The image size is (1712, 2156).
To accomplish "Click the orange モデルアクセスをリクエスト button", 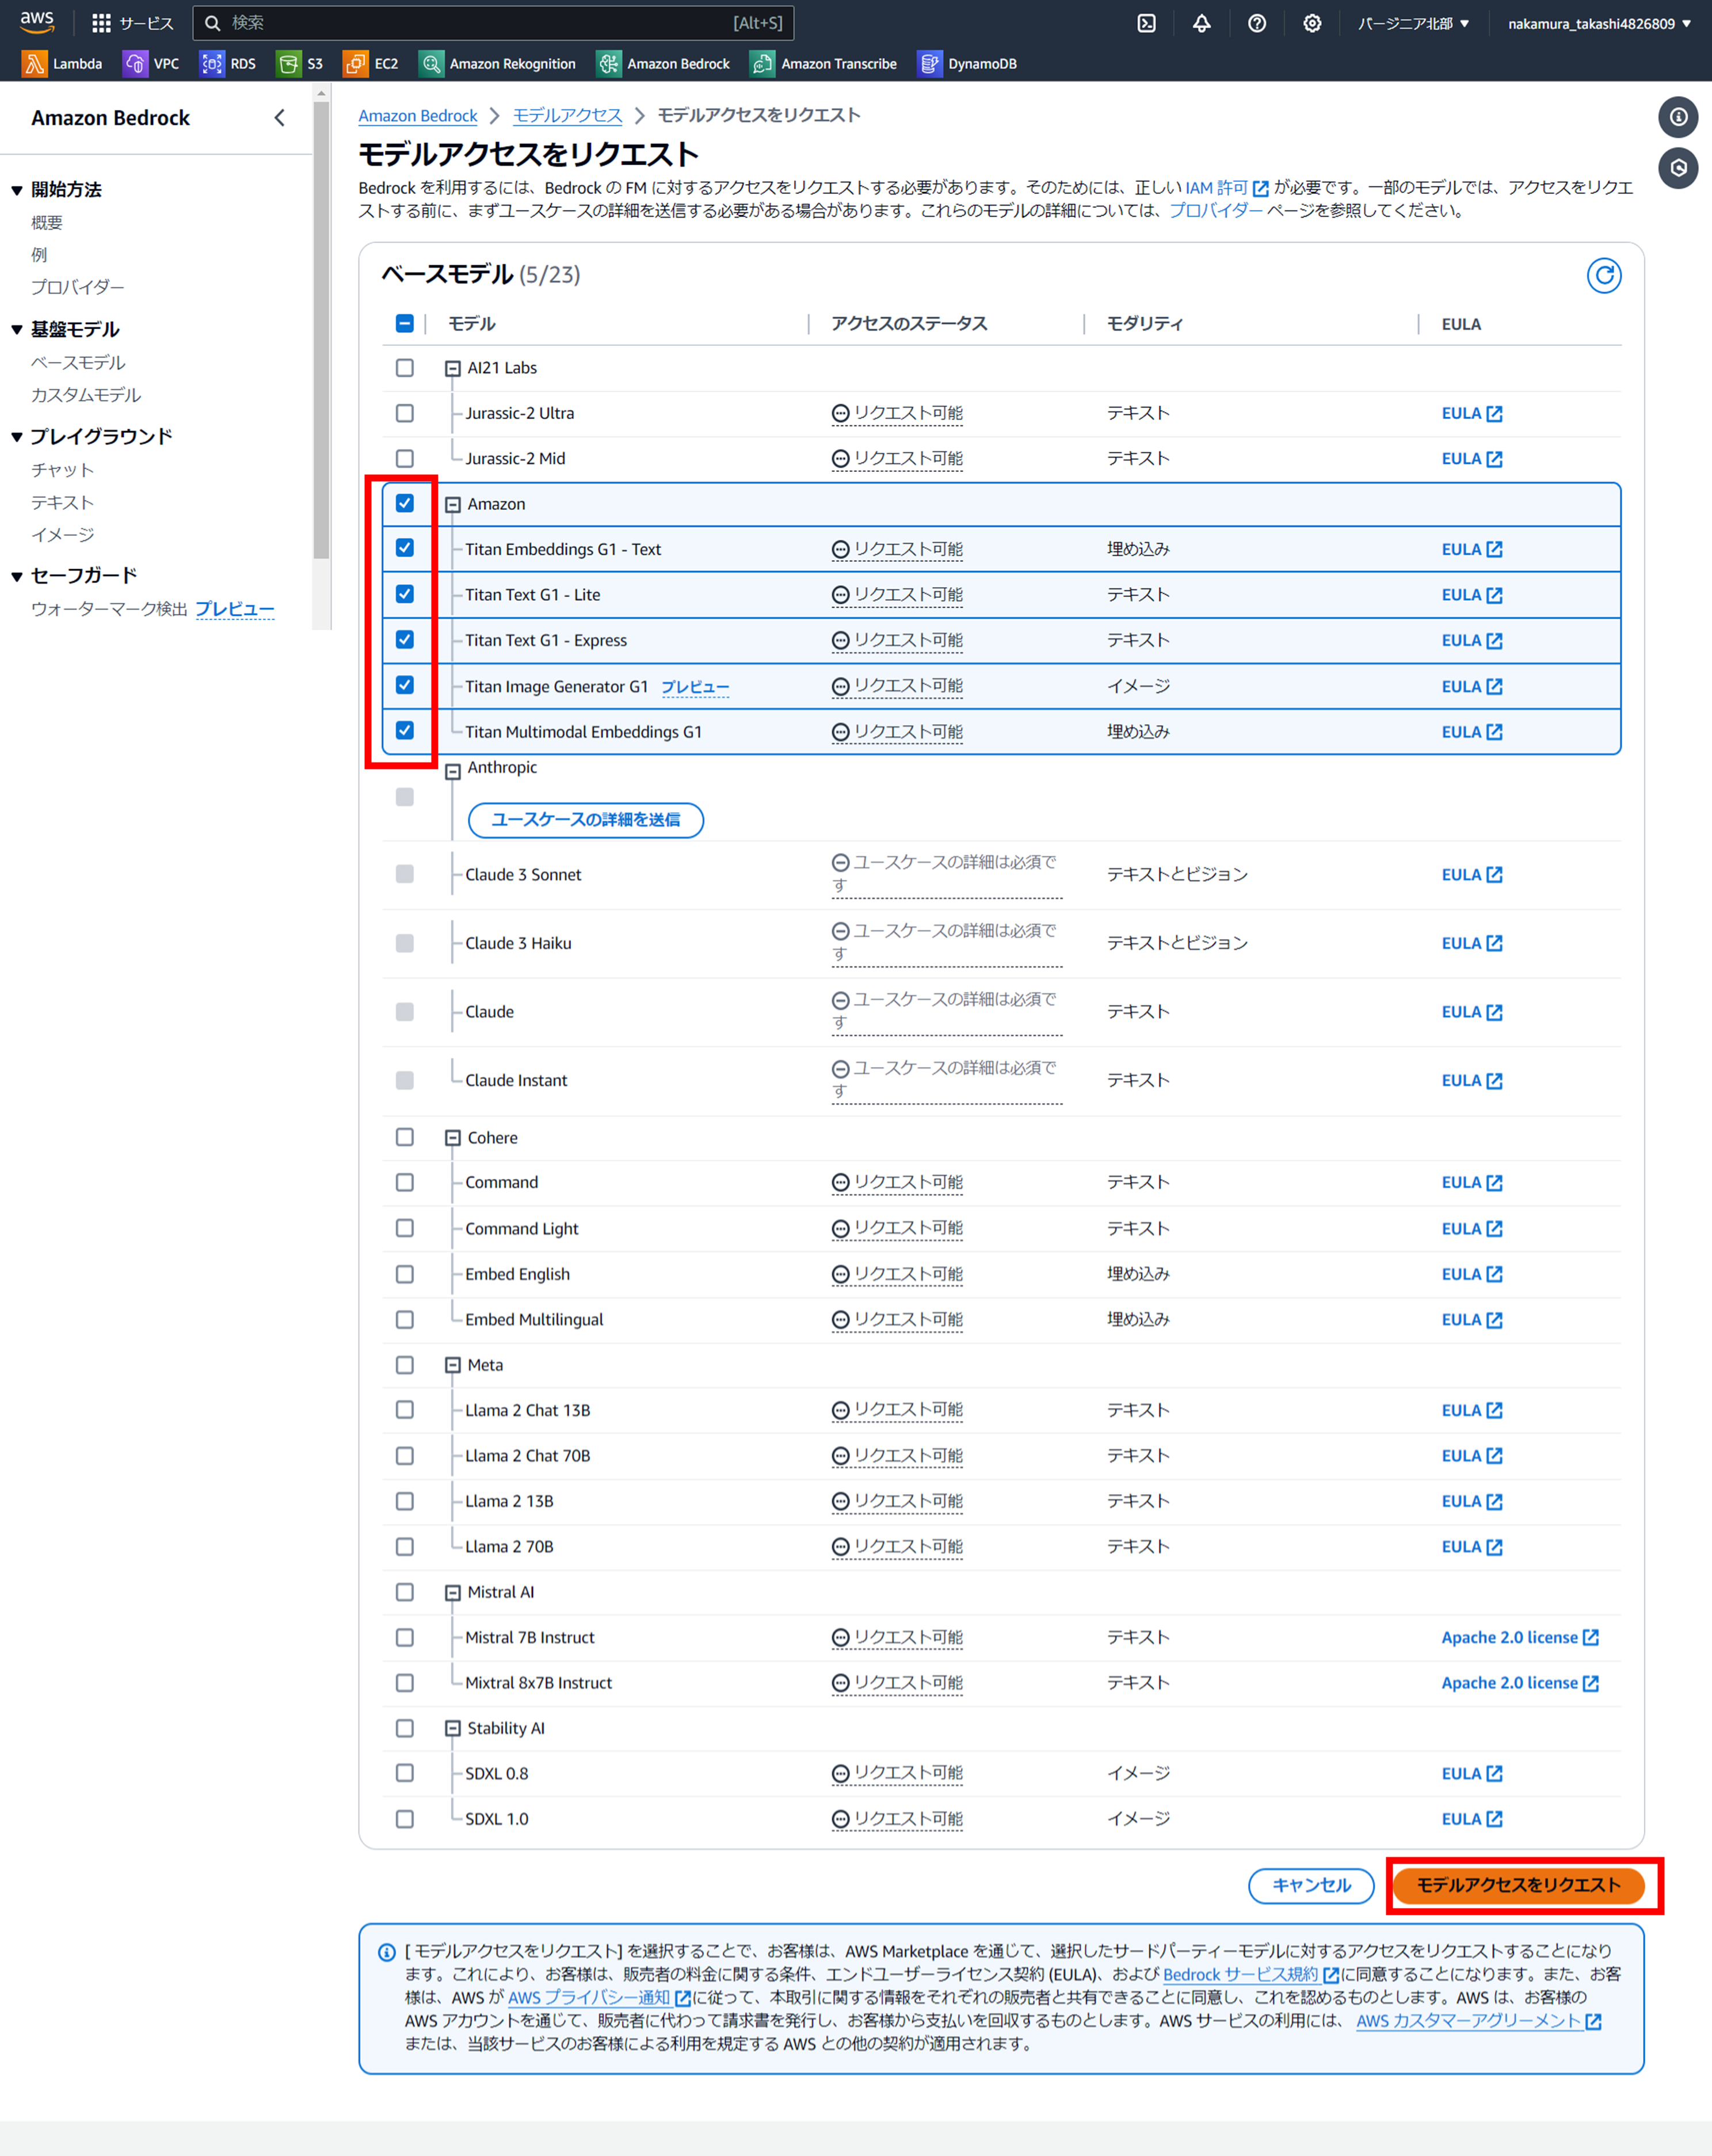I will 1517,1885.
